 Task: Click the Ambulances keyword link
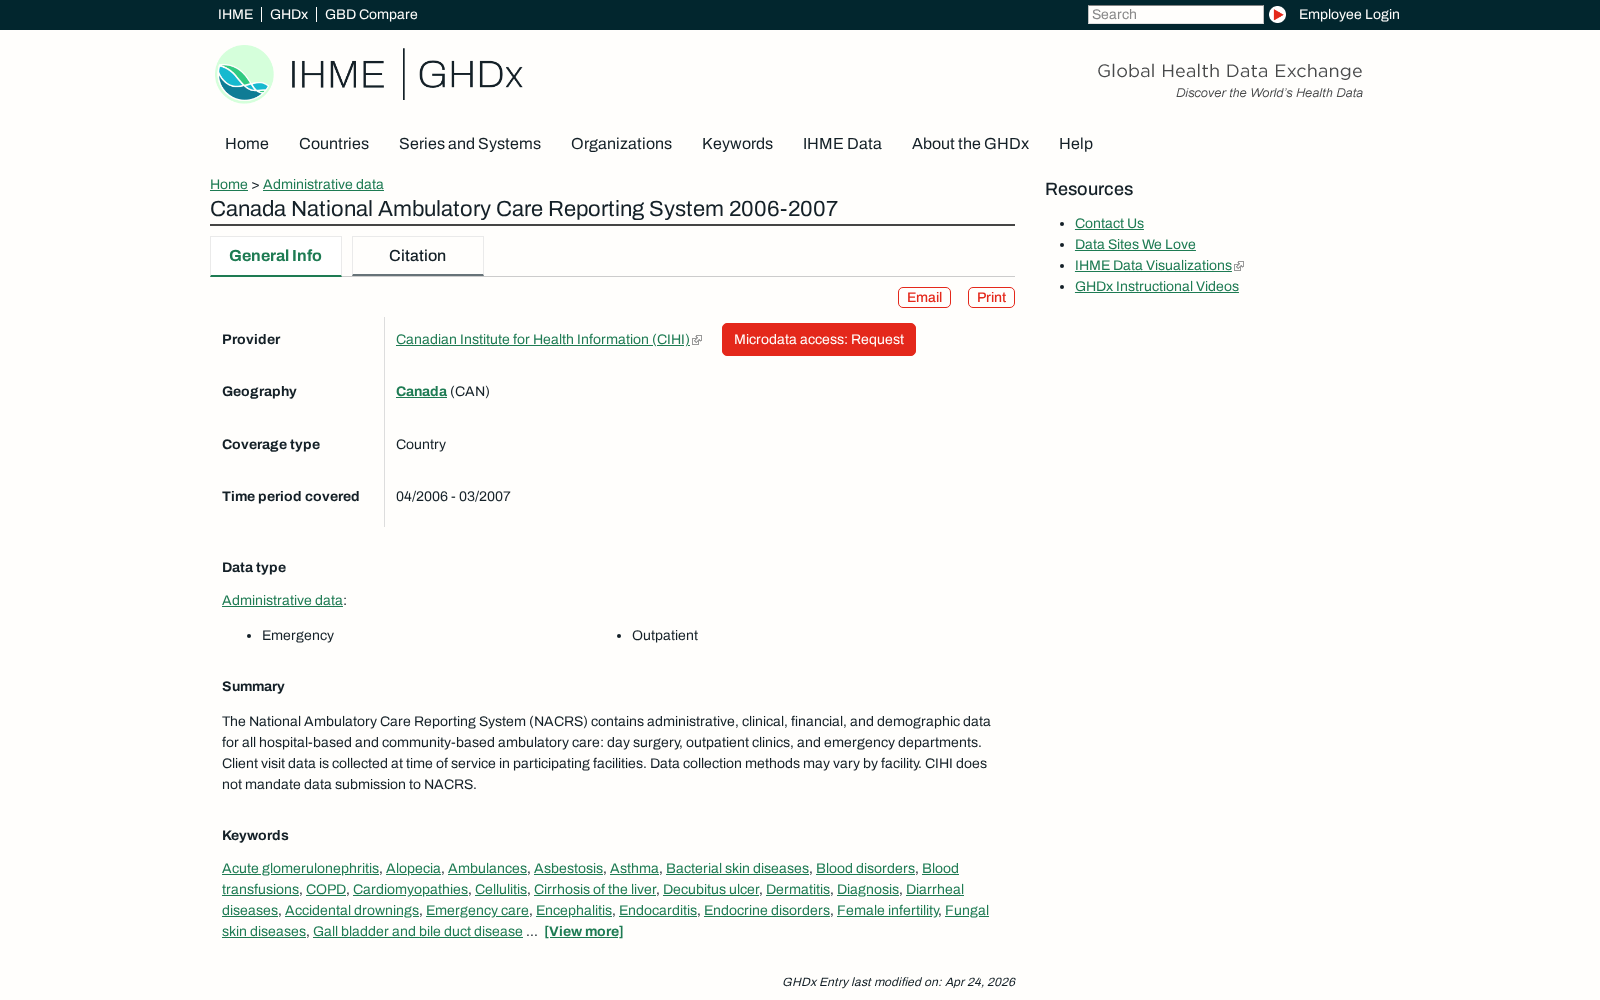487,868
